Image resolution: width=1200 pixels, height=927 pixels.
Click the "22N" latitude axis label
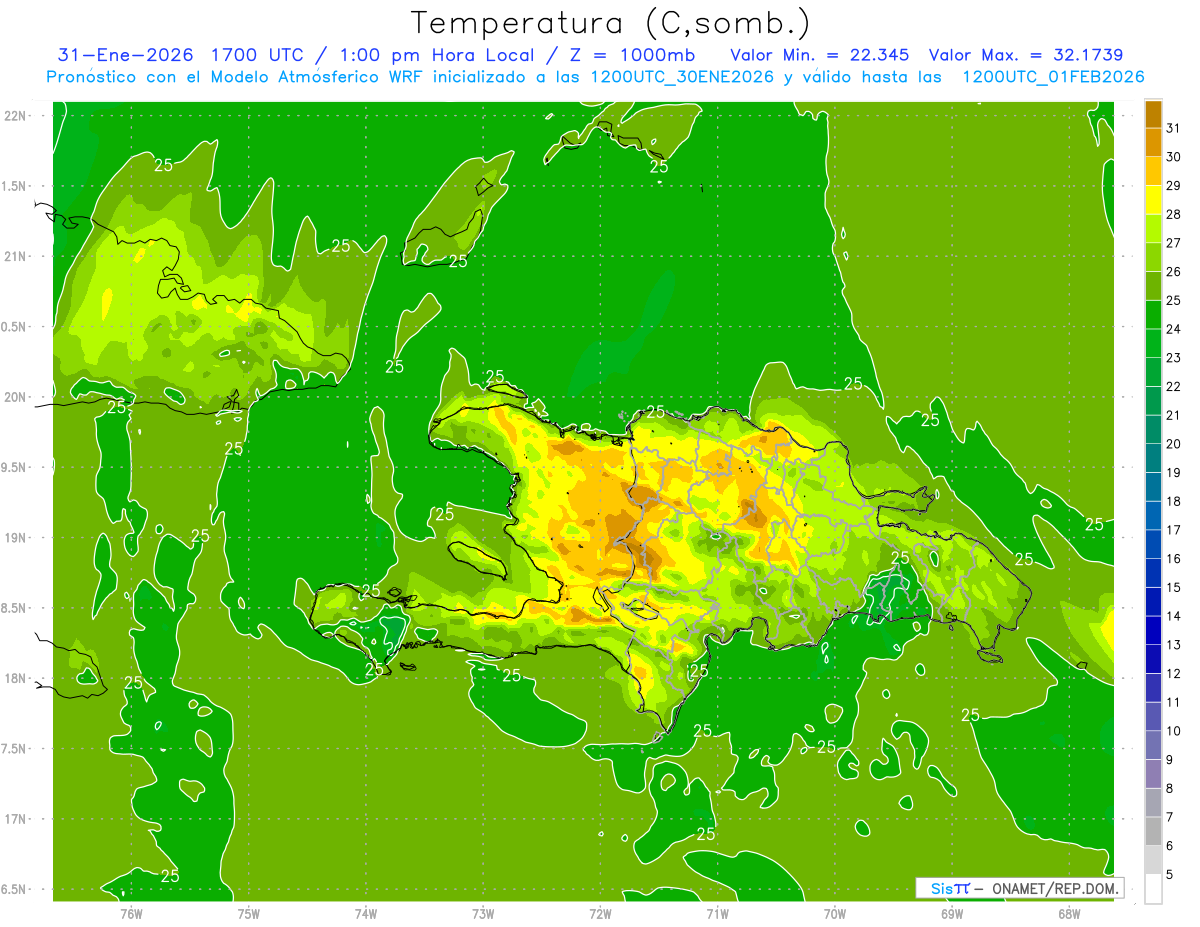17,115
